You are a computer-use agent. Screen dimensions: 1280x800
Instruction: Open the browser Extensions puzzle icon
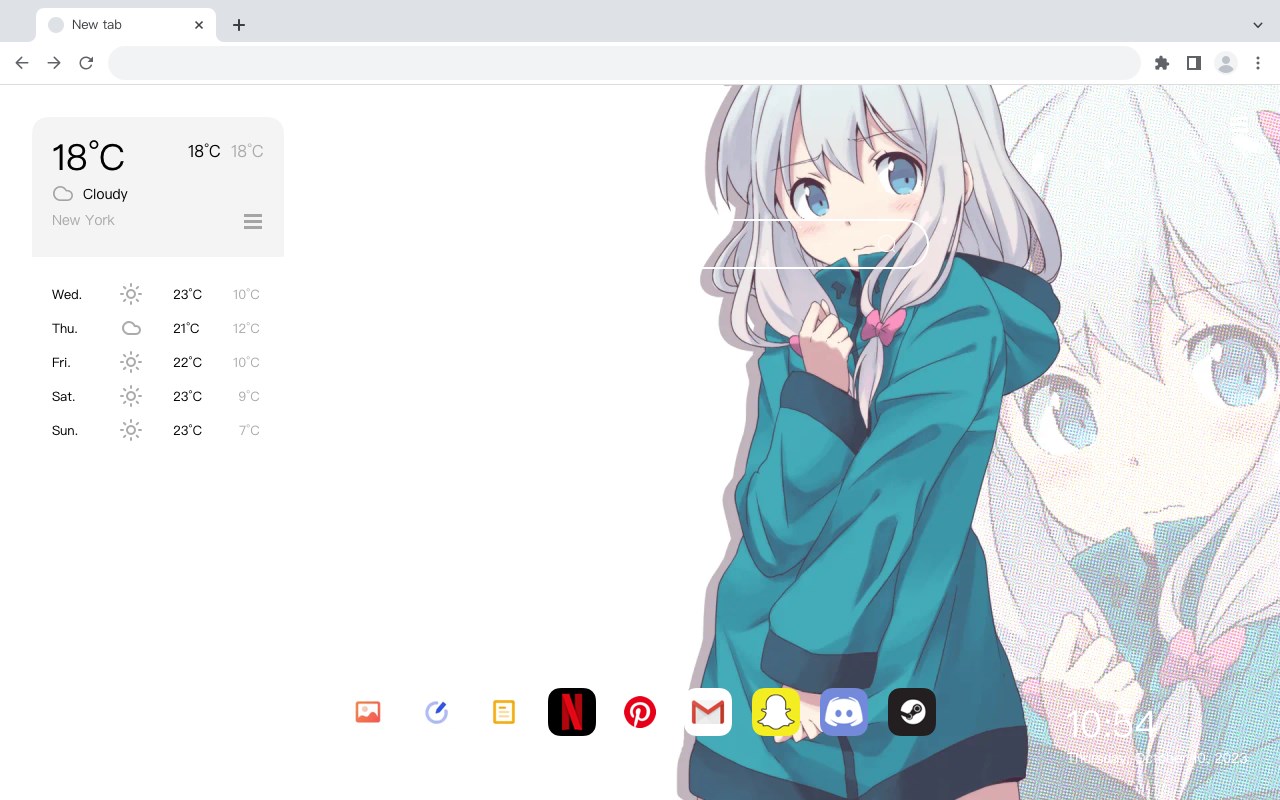coord(1162,63)
